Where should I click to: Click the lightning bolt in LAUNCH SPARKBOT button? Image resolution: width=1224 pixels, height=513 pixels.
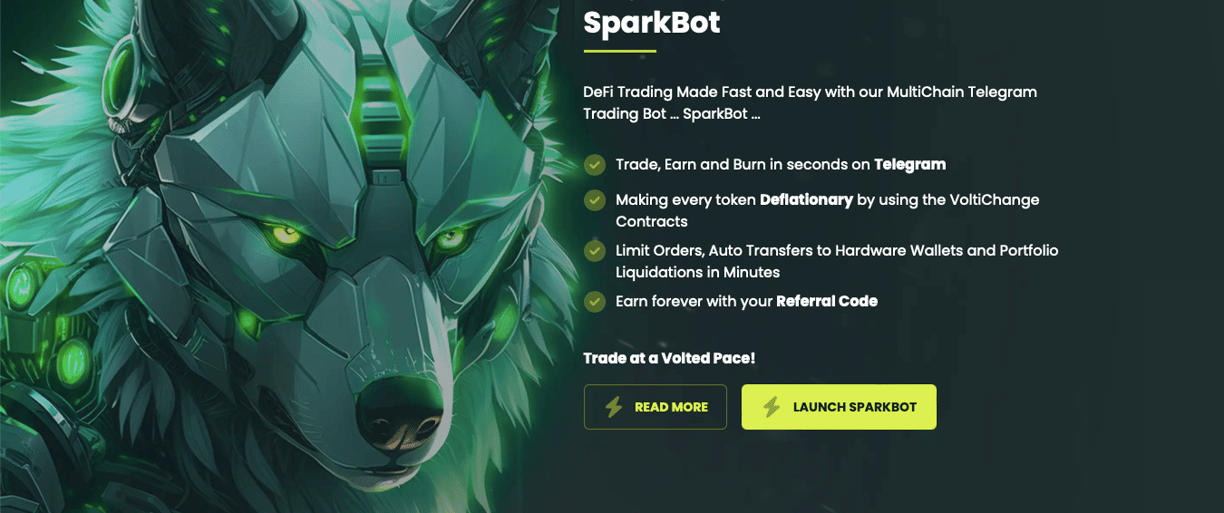click(771, 407)
